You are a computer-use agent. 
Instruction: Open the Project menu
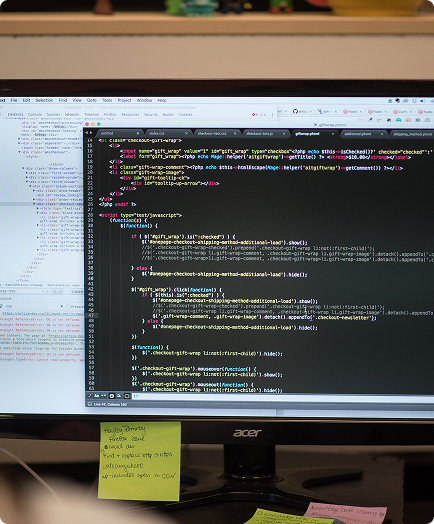coord(124,100)
